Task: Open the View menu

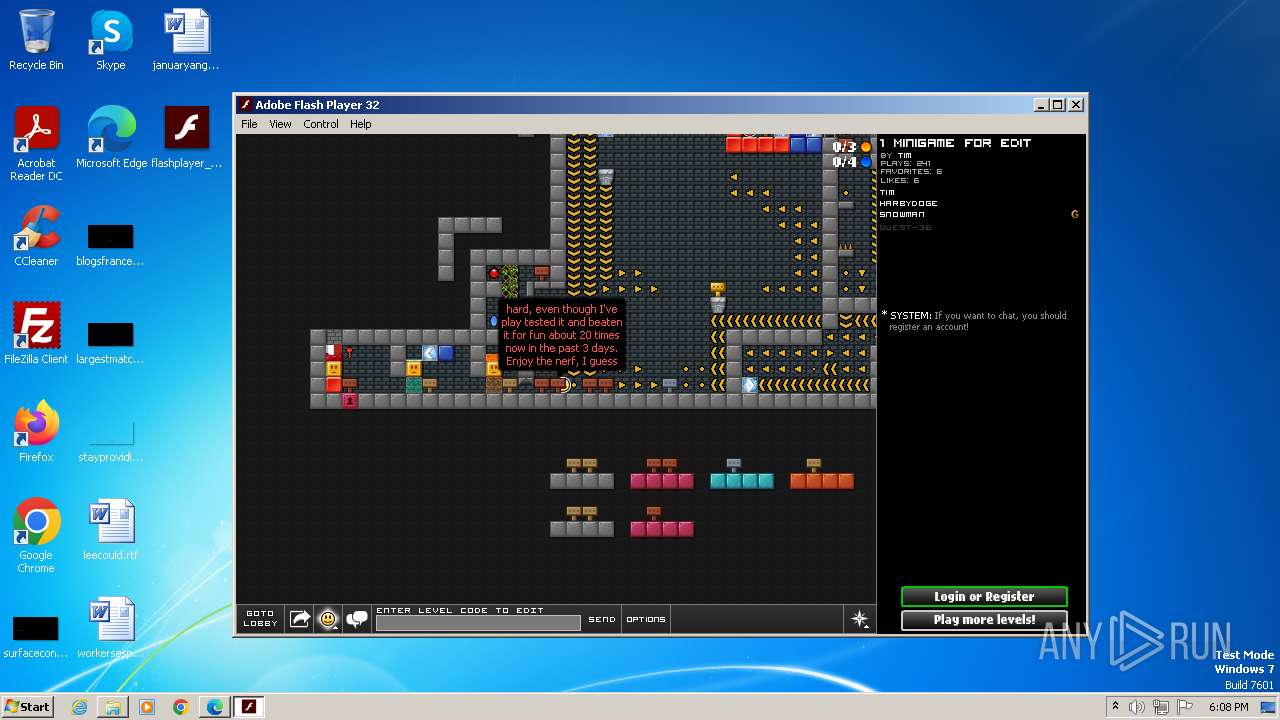Action: [x=280, y=124]
